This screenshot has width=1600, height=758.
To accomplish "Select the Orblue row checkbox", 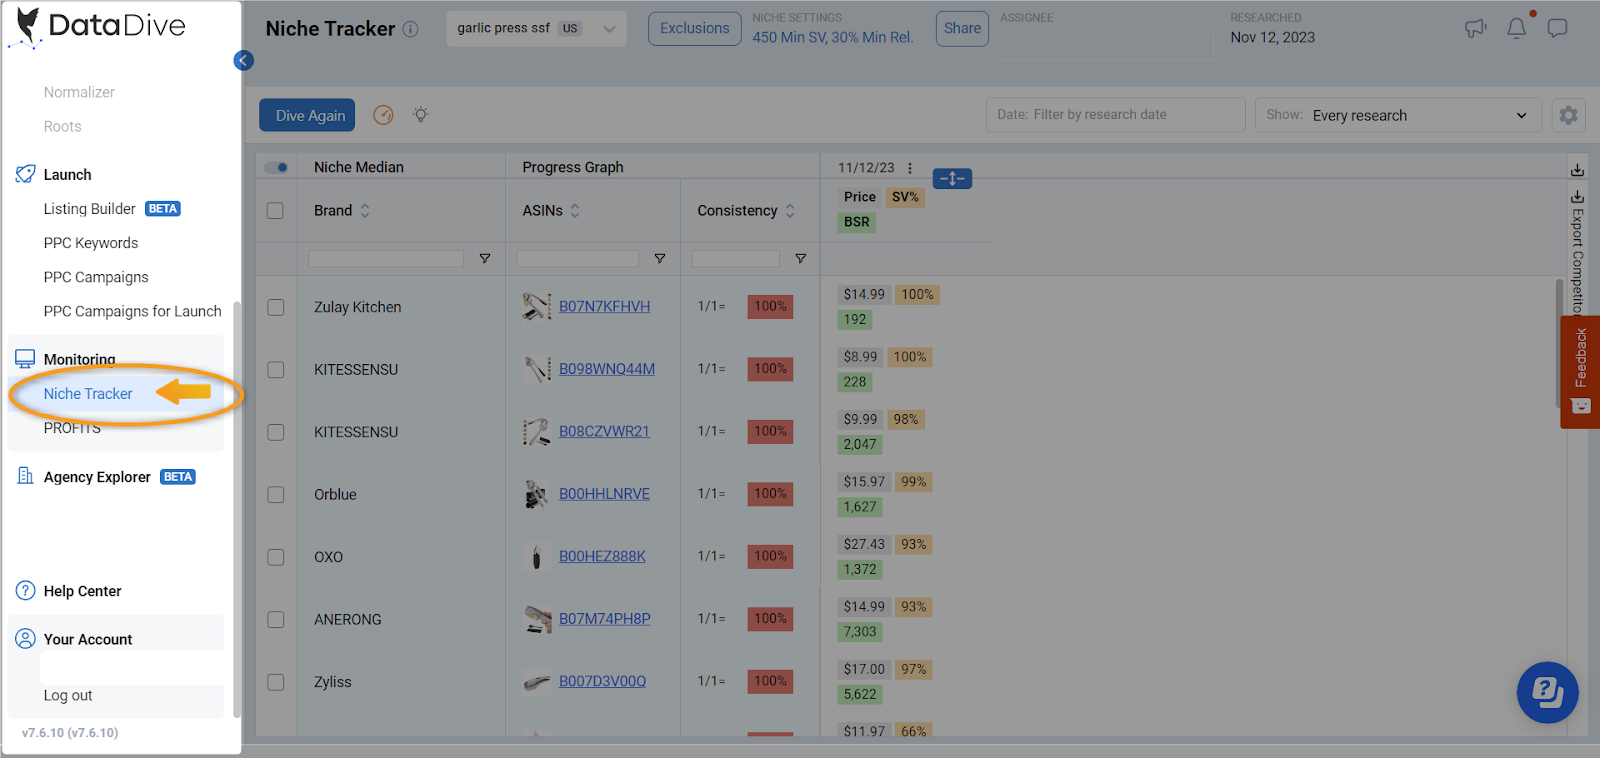I will tap(275, 495).
